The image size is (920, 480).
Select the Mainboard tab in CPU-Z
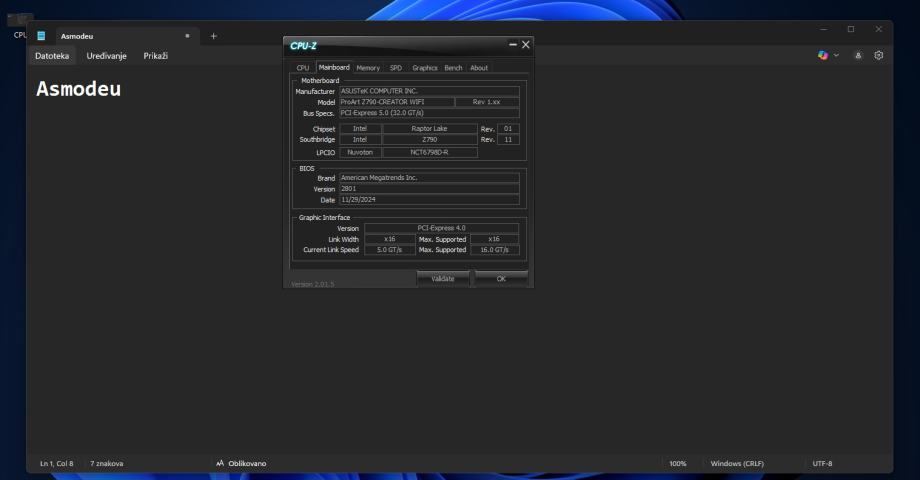click(x=334, y=67)
